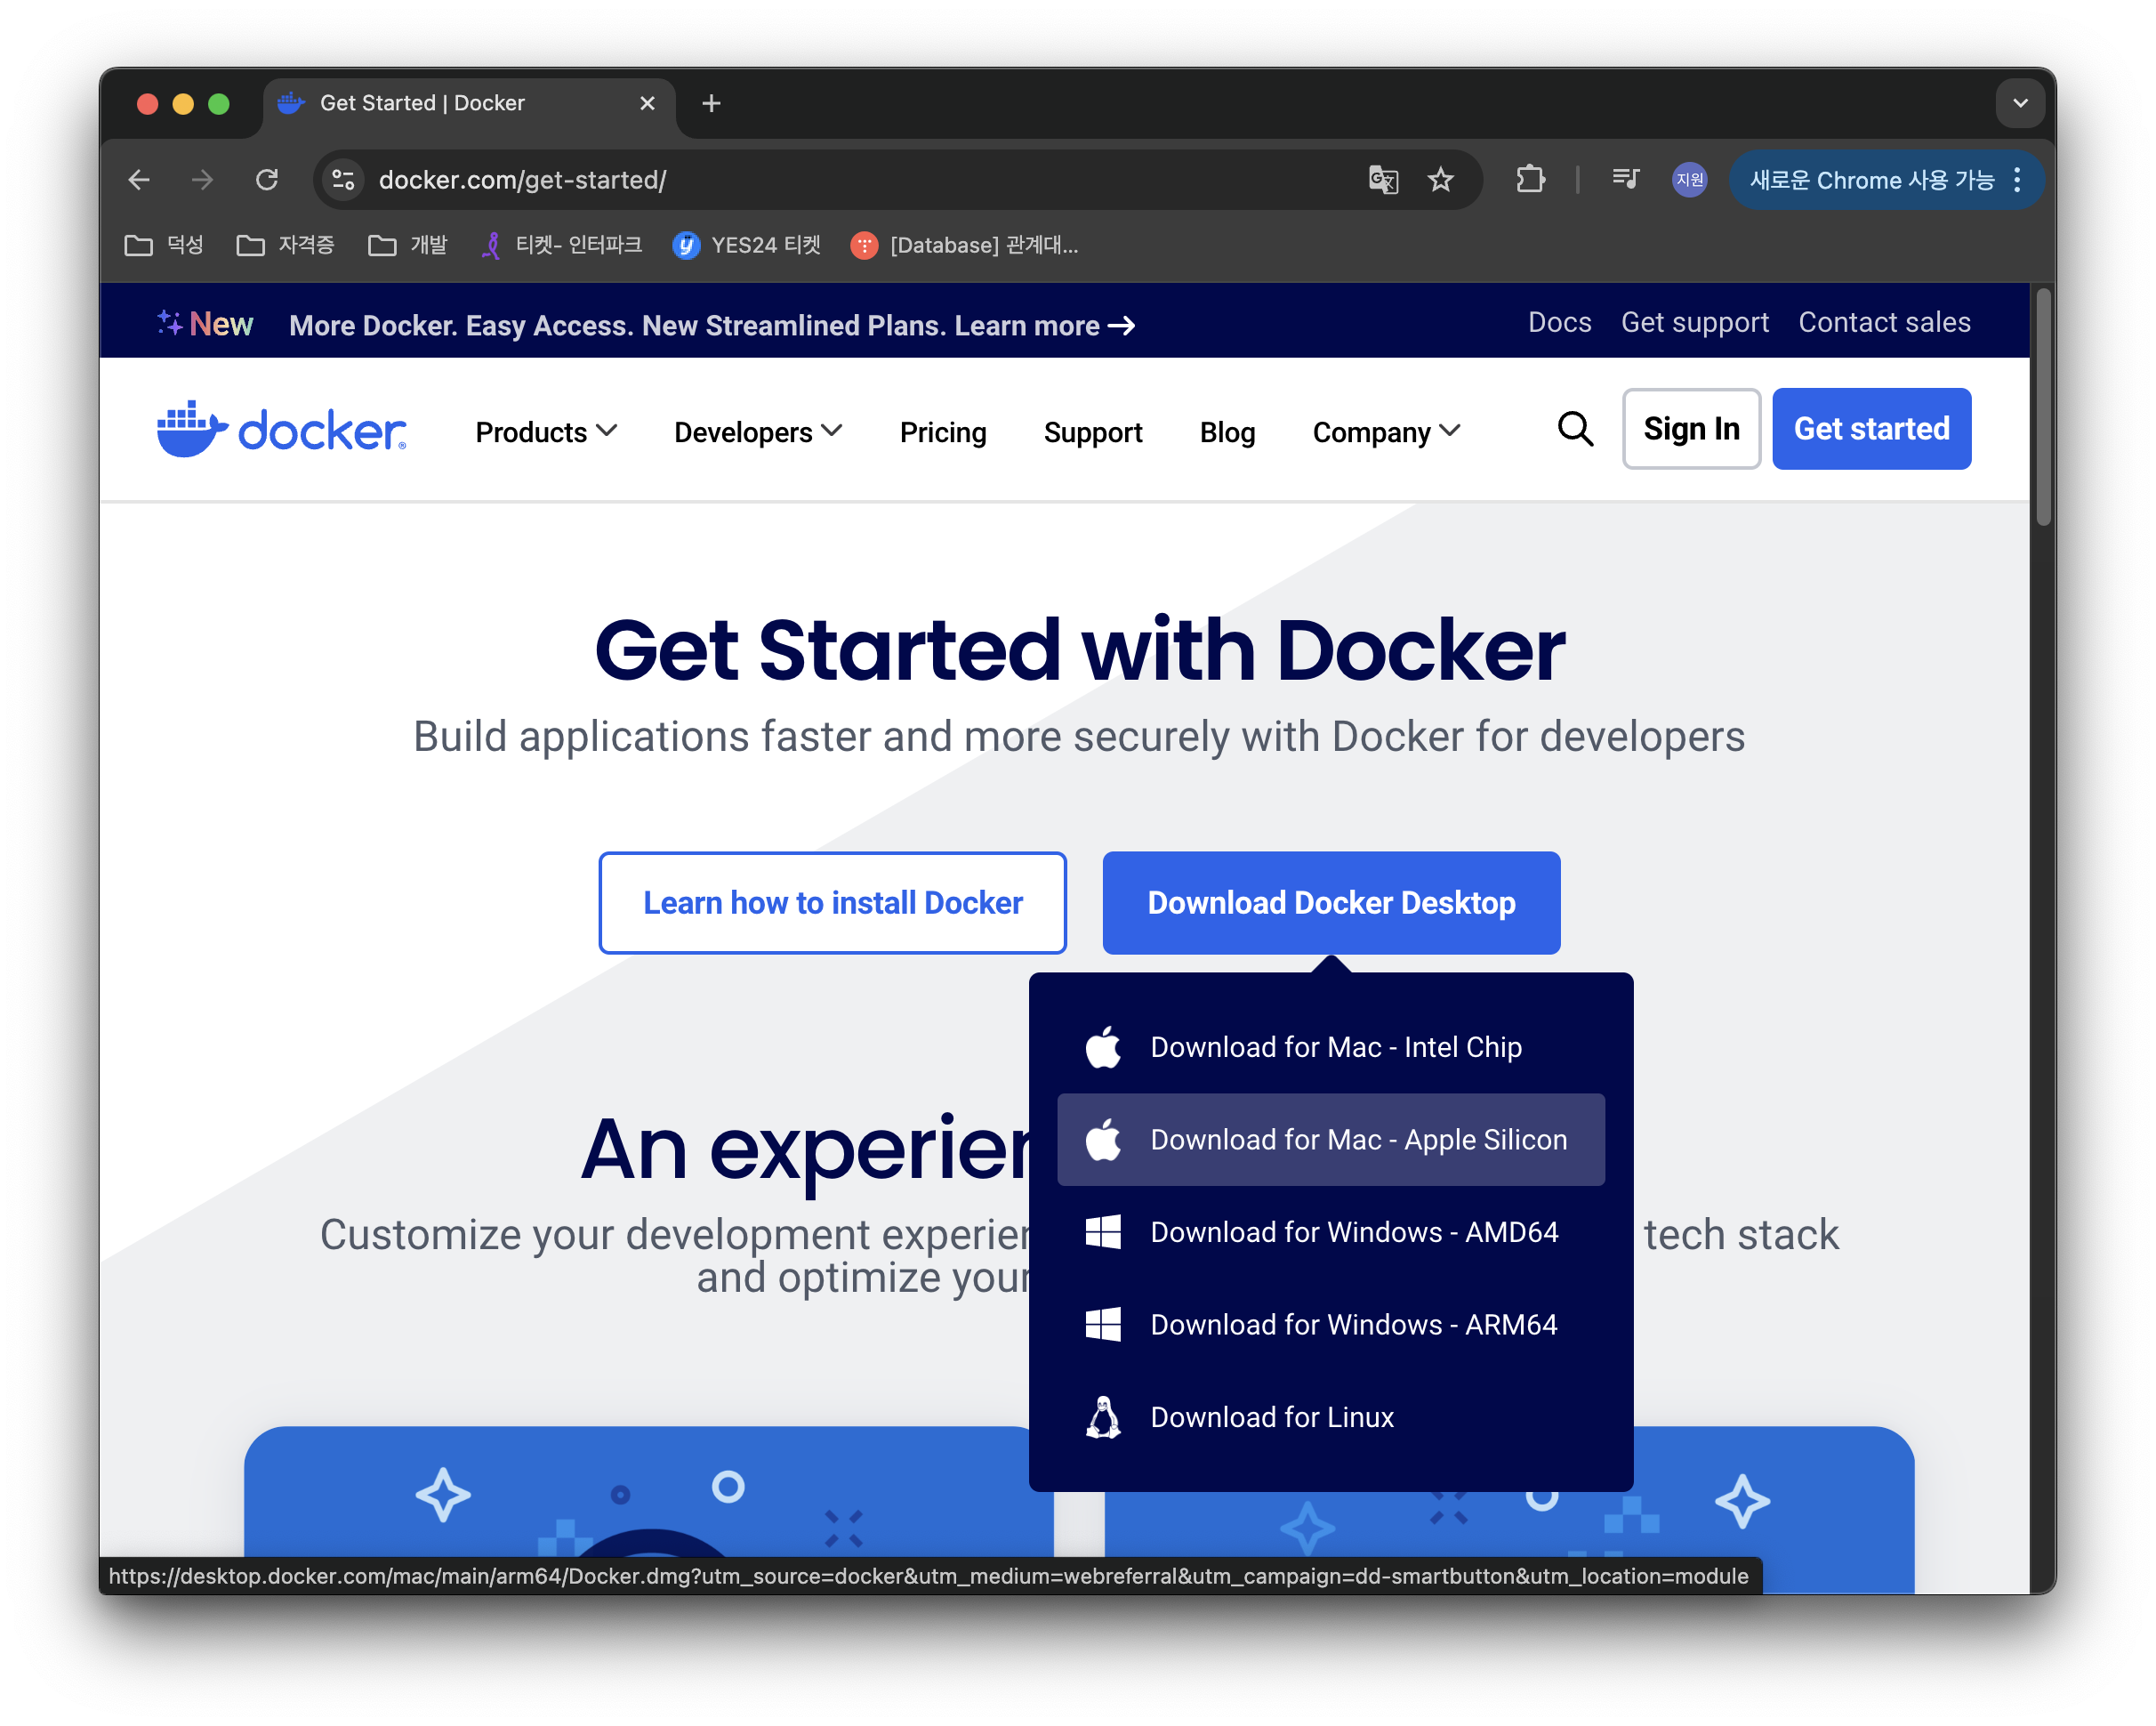The image size is (2156, 1726).
Task: Reload the current page
Action: pyautogui.click(x=266, y=180)
